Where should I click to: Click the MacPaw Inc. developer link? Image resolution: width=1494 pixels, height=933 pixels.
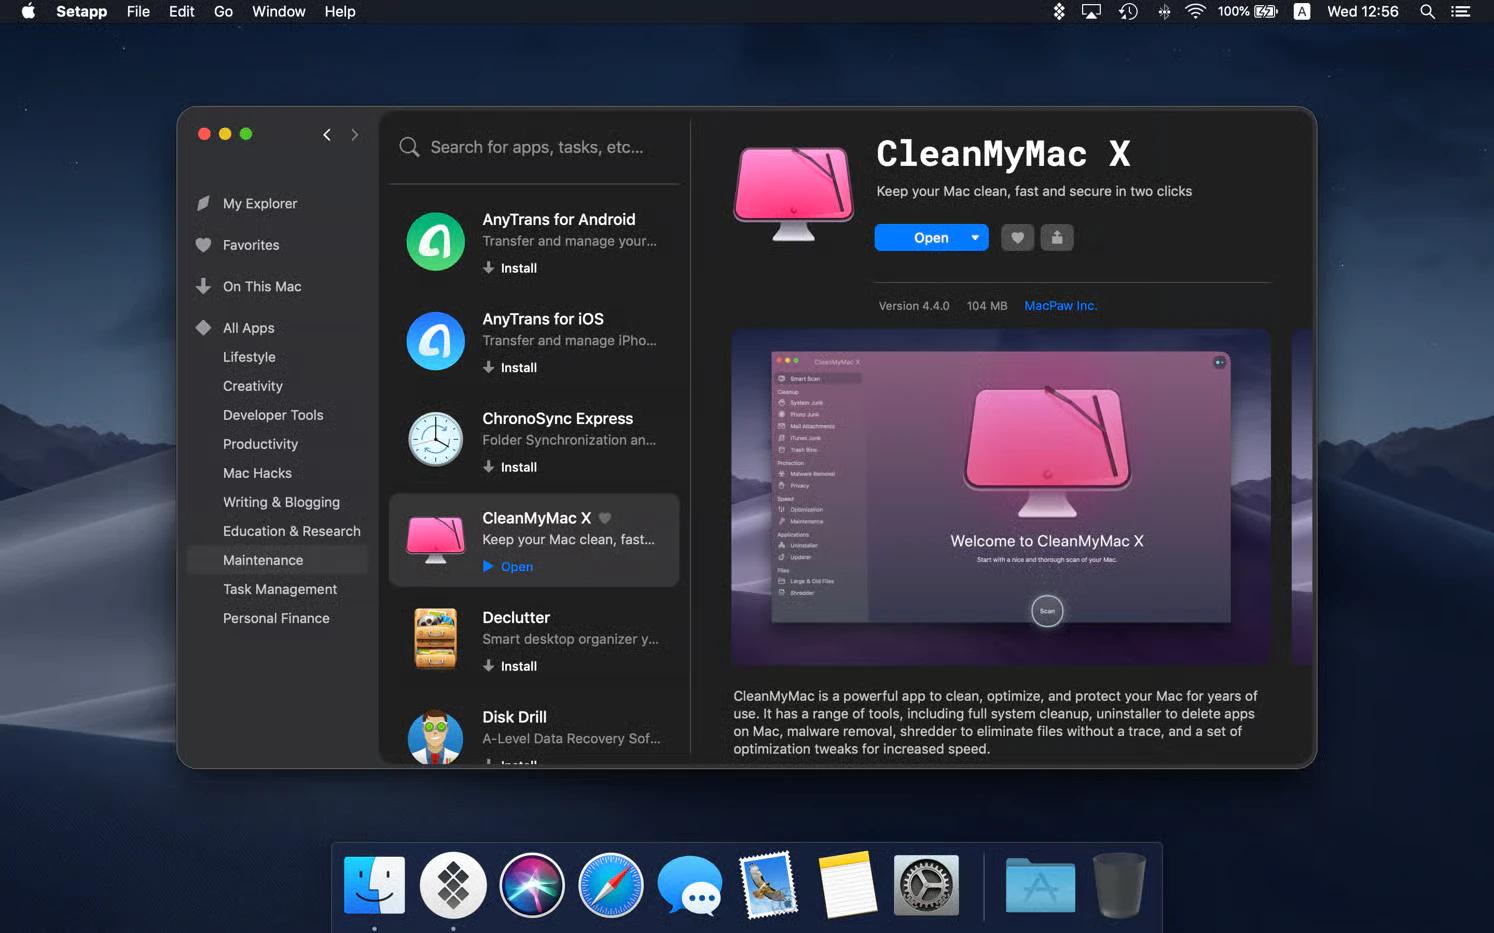tap(1060, 306)
